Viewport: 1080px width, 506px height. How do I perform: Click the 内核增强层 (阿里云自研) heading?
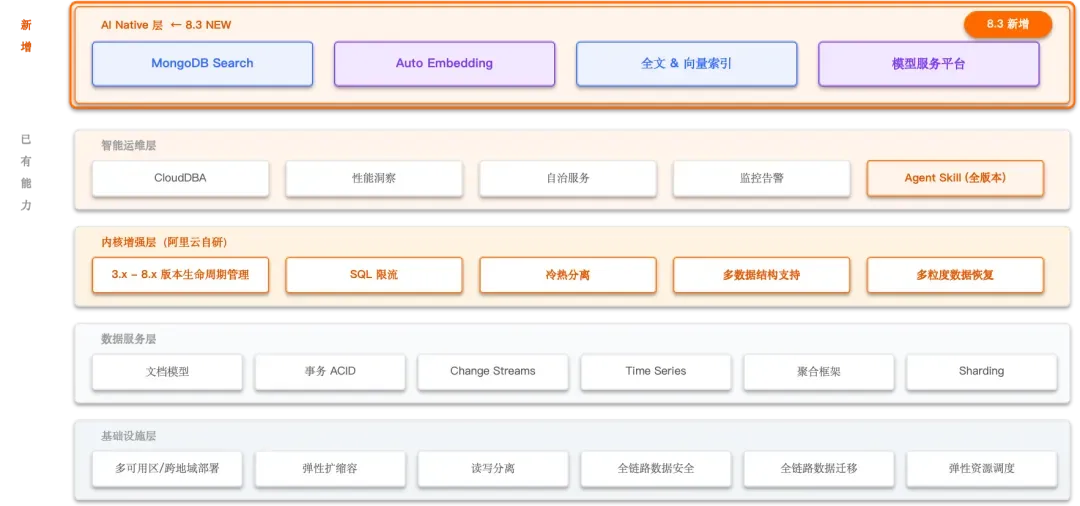click(x=164, y=242)
